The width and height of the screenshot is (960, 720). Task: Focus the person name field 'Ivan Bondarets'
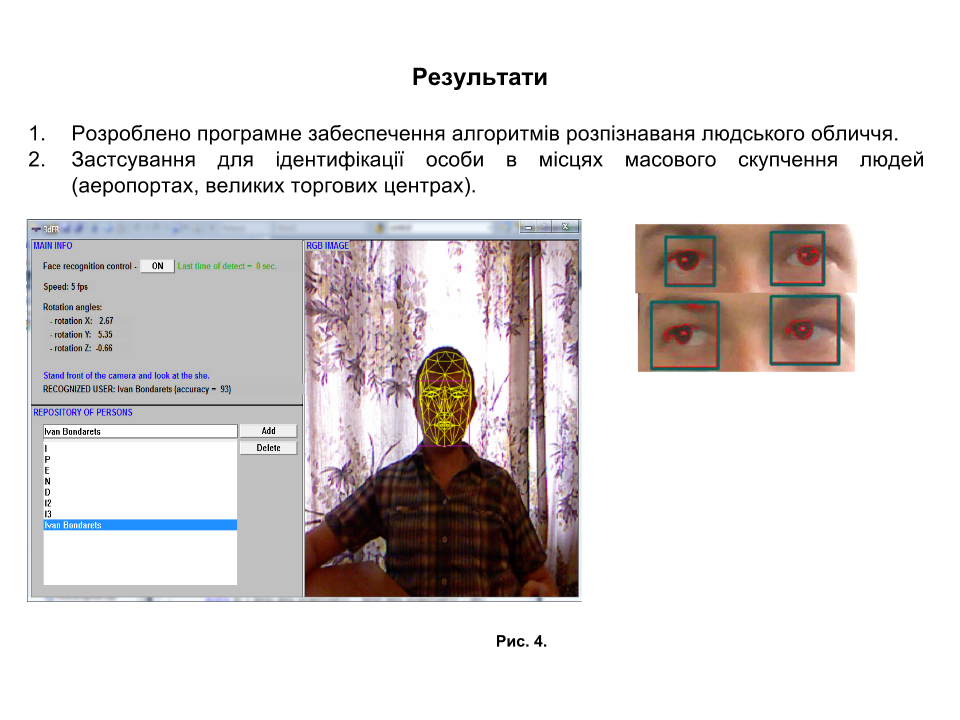tap(140, 432)
